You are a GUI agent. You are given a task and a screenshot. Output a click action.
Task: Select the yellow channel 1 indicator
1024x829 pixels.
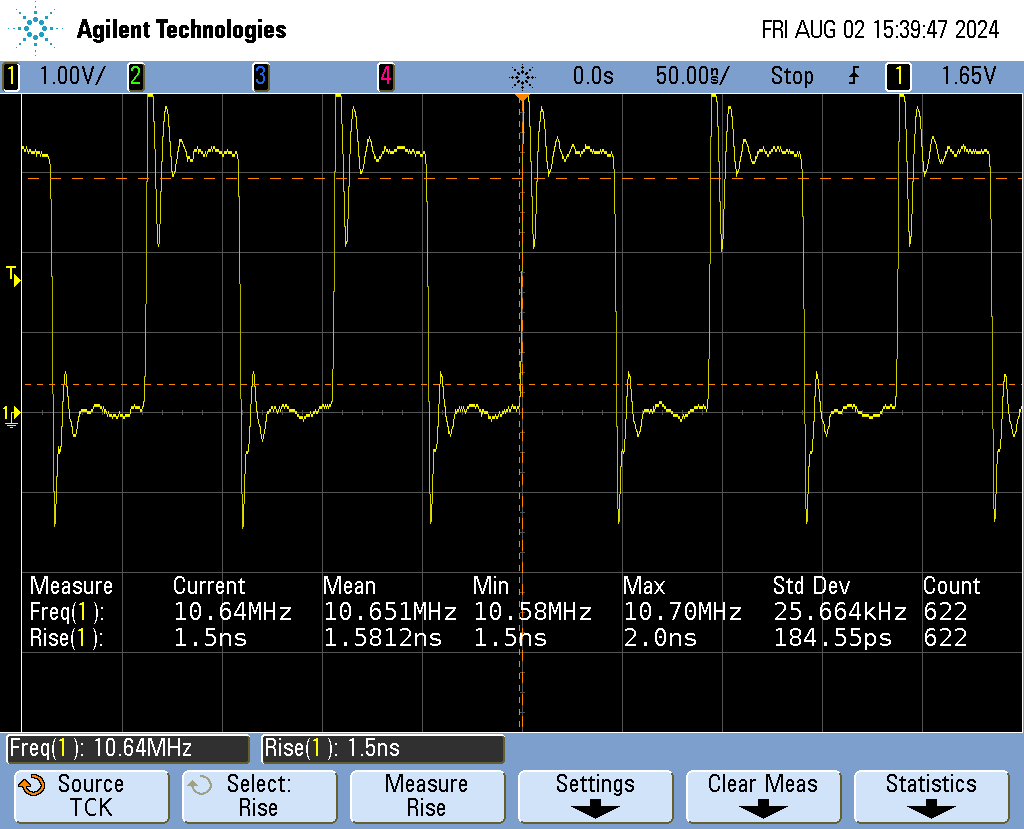point(11,76)
